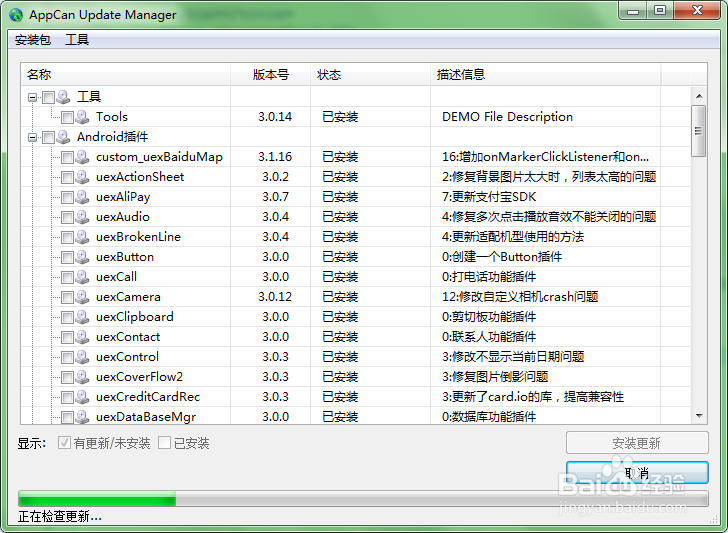Image resolution: width=728 pixels, height=533 pixels.
Task: Toggle the 有更新/未安装 display checkbox
Action: click(x=64, y=443)
